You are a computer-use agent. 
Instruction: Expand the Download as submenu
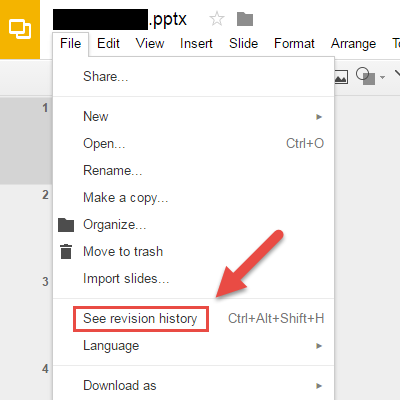coord(193,386)
